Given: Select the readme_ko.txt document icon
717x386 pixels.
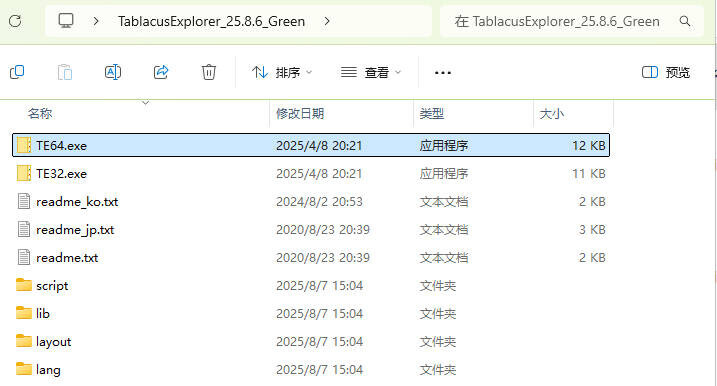Looking at the screenshot, I should point(24,201).
